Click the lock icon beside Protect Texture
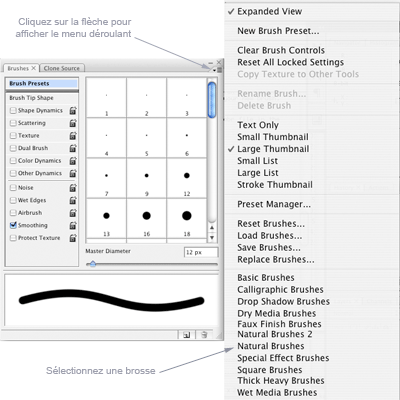Image resolution: width=400 pixels, height=400 pixels. 73,238
